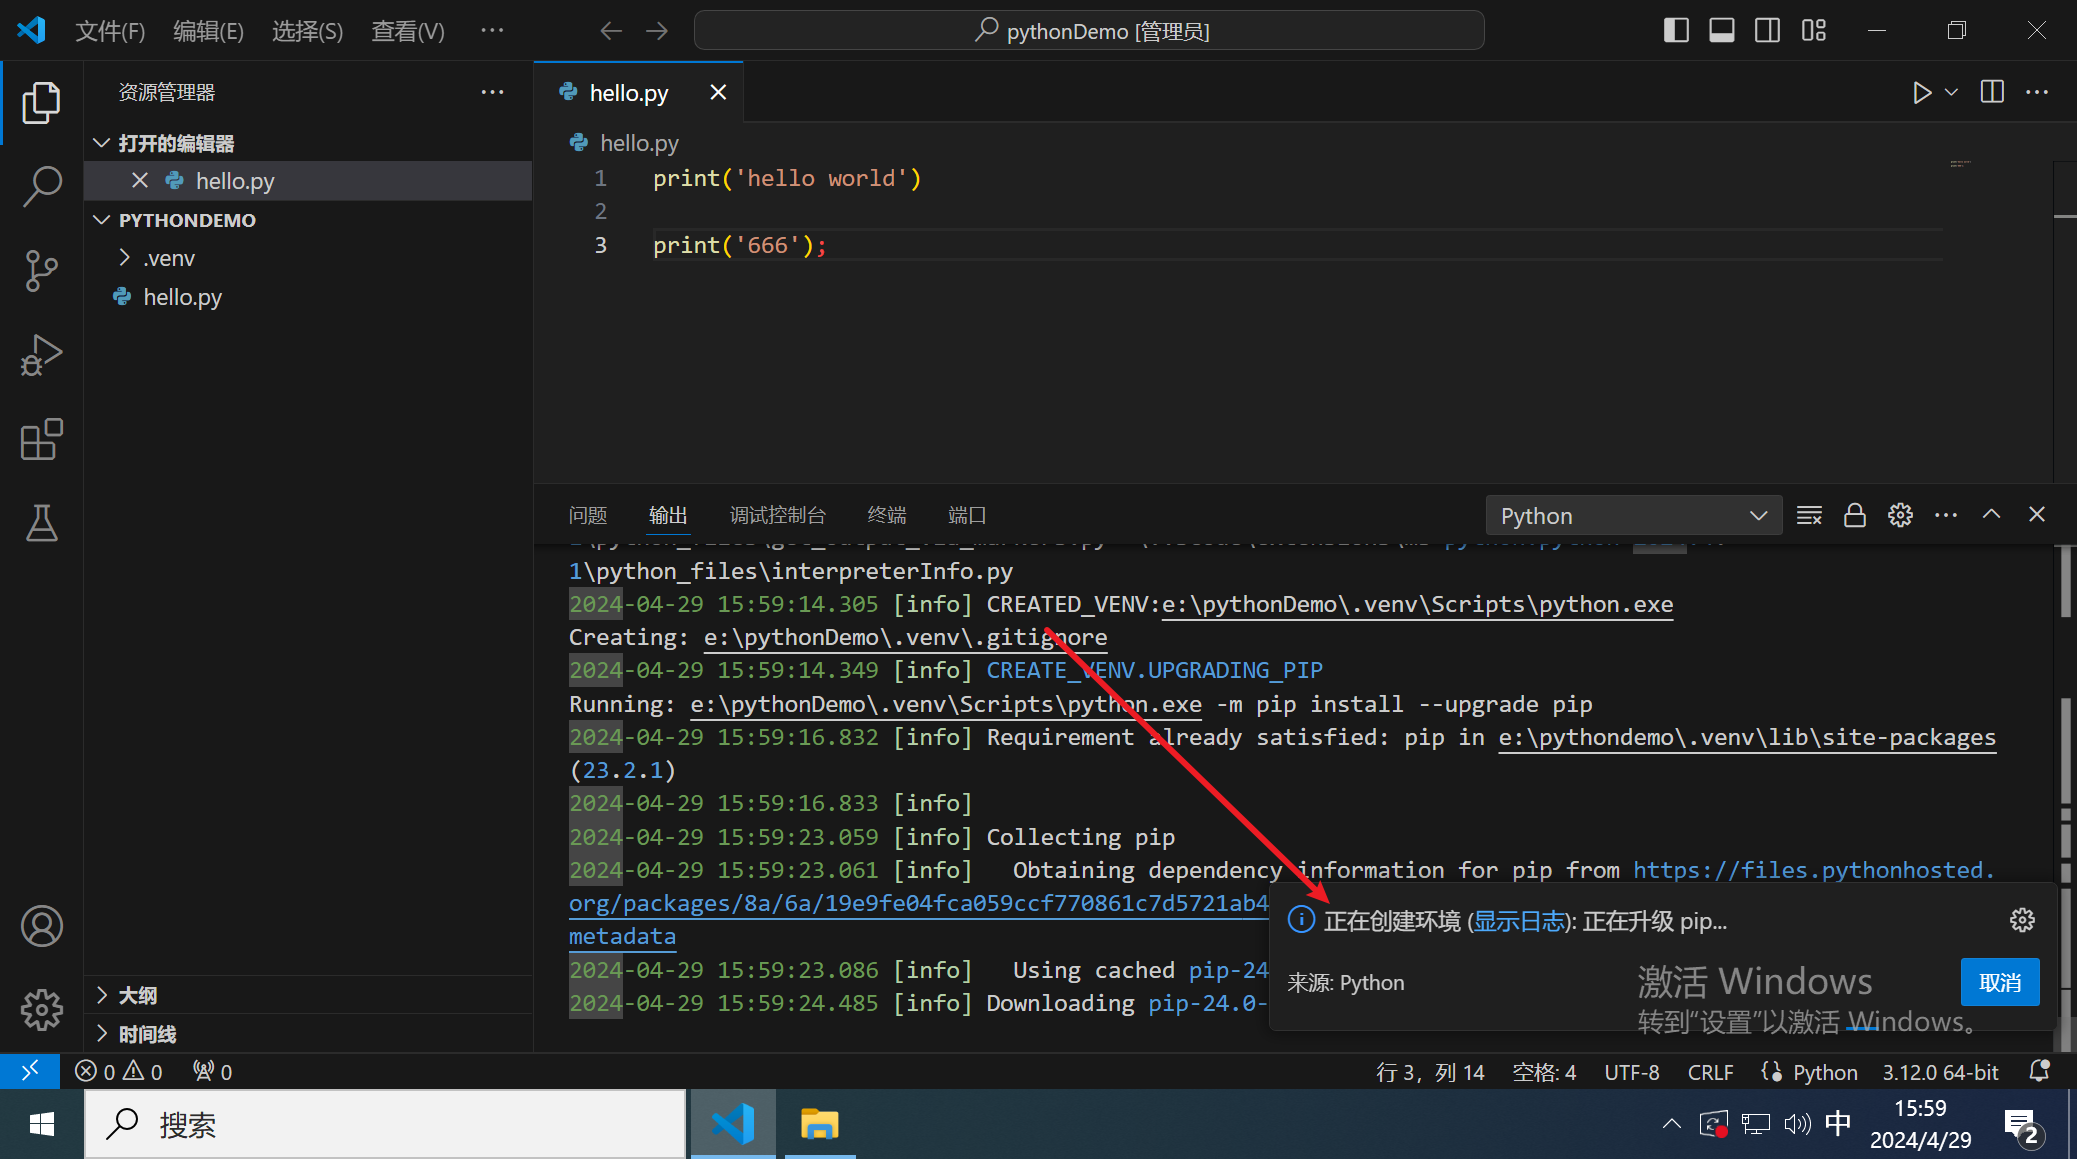Click the Windows taskbar search box
This screenshot has width=2077, height=1159.
(x=385, y=1125)
